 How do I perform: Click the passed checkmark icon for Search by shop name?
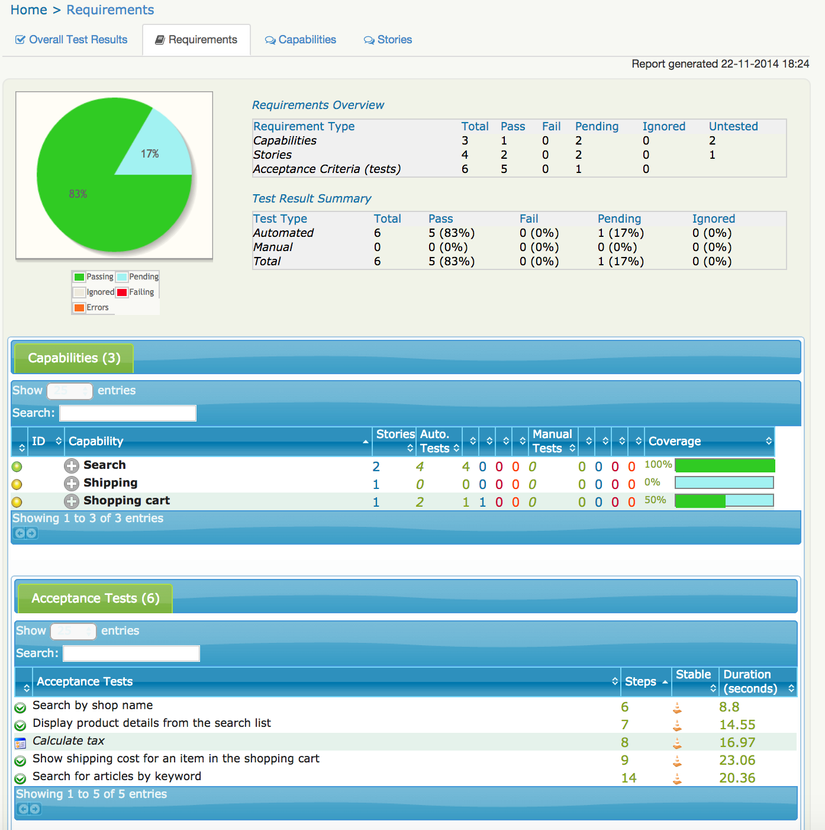[x=20, y=708]
